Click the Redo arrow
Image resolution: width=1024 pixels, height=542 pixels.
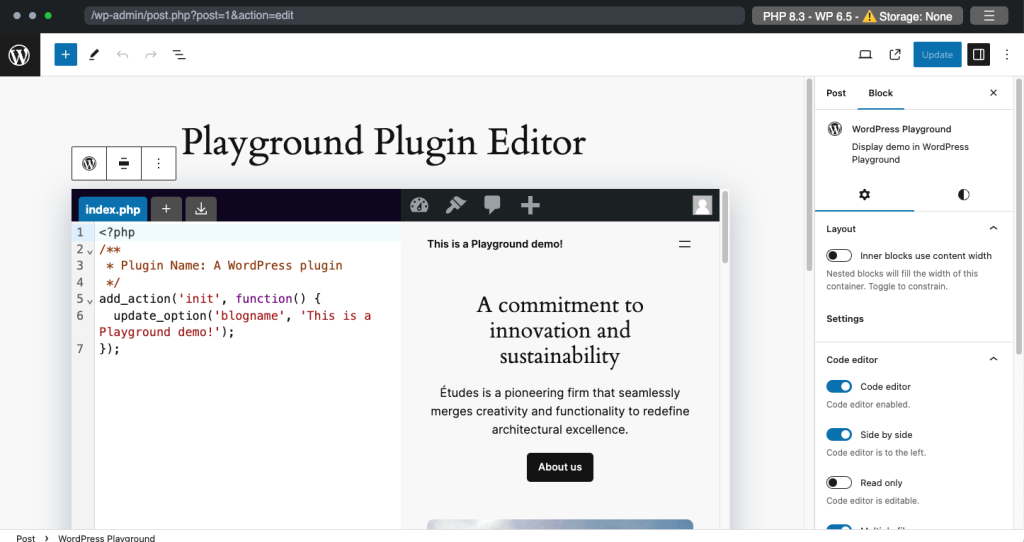[x=151, y=55]
